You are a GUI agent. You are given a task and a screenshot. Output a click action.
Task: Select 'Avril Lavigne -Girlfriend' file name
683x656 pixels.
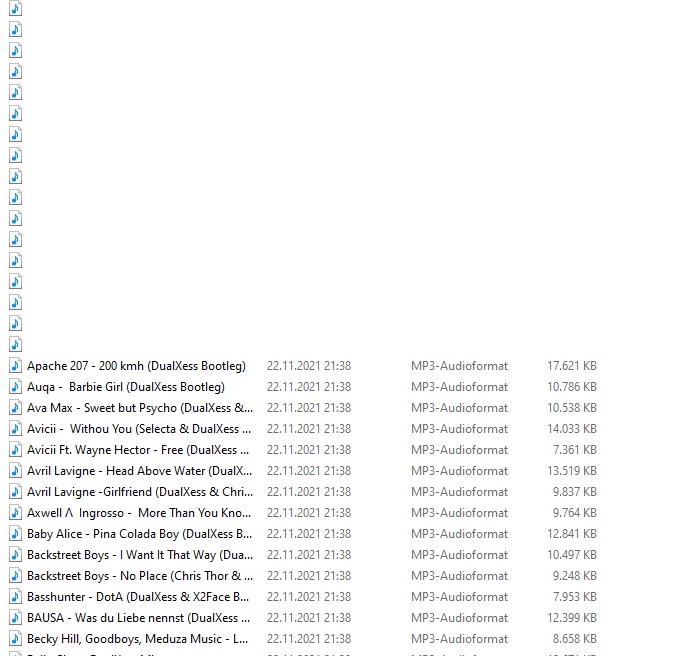(140, 492)
